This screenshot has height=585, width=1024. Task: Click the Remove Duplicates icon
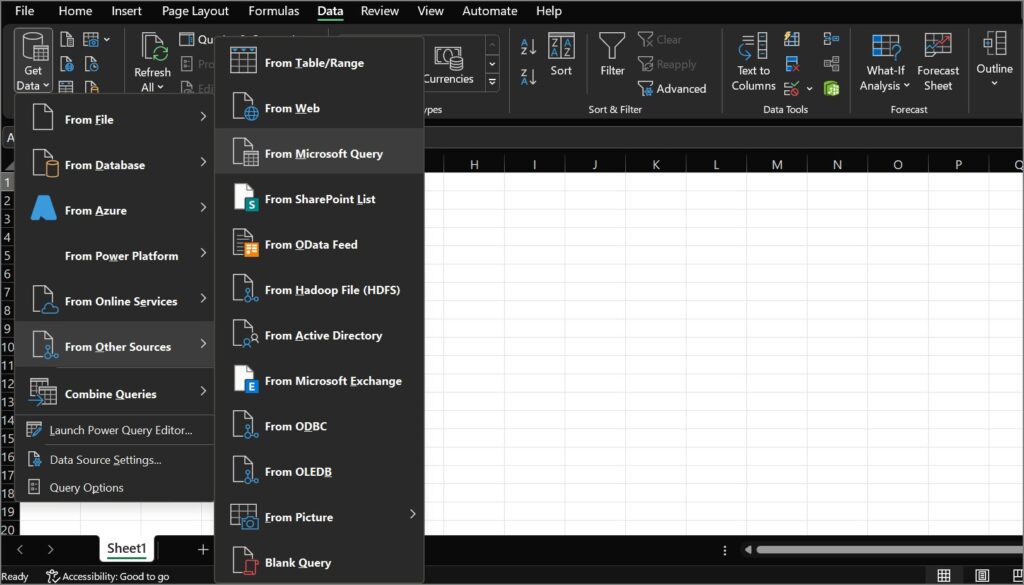pos(792,64)
